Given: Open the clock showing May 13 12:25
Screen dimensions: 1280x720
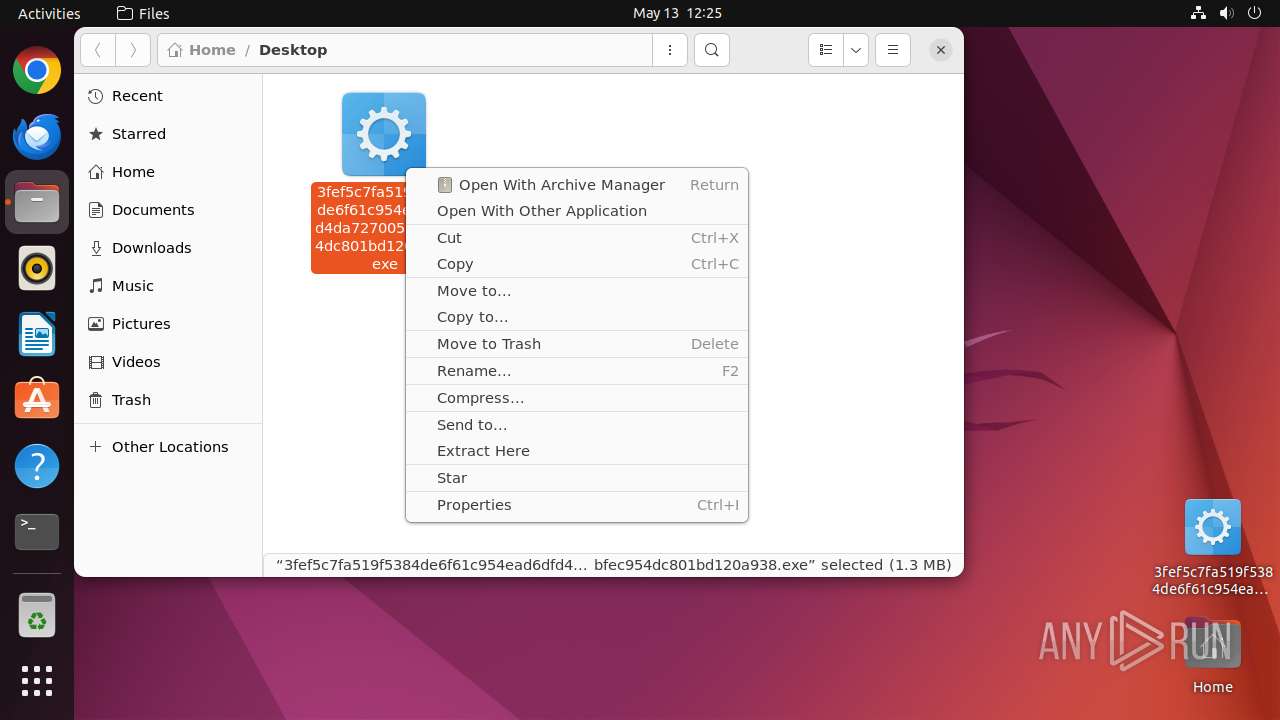Looking at the screenshot, I should click(x=677, y=13).
